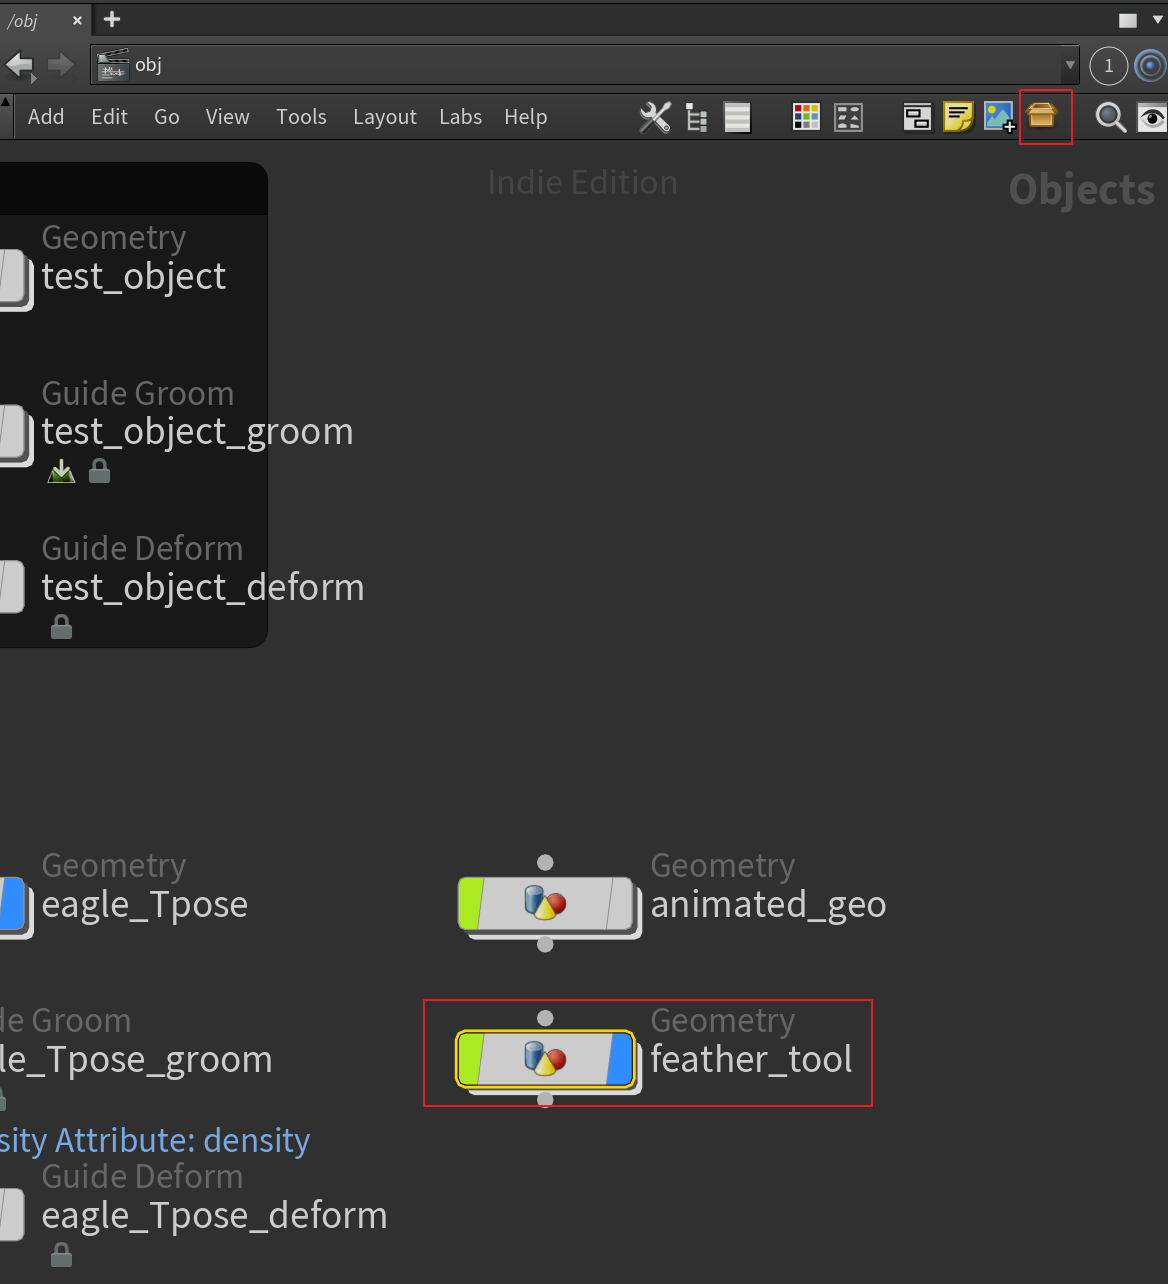Click animated_geo input connector dot
The width and height of the screenshot is (1168, 1284).
pos(545,862)
